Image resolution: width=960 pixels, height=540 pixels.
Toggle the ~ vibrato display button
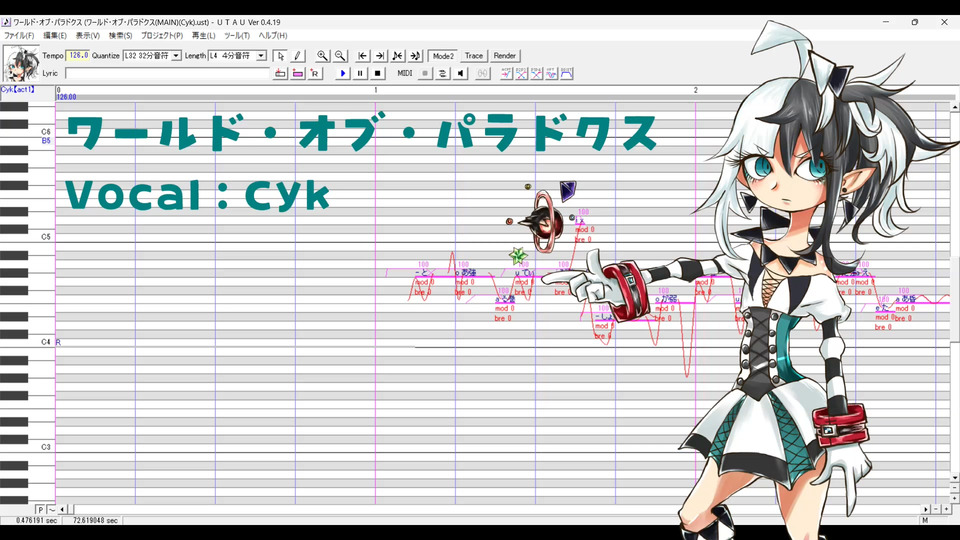point(51,509)
